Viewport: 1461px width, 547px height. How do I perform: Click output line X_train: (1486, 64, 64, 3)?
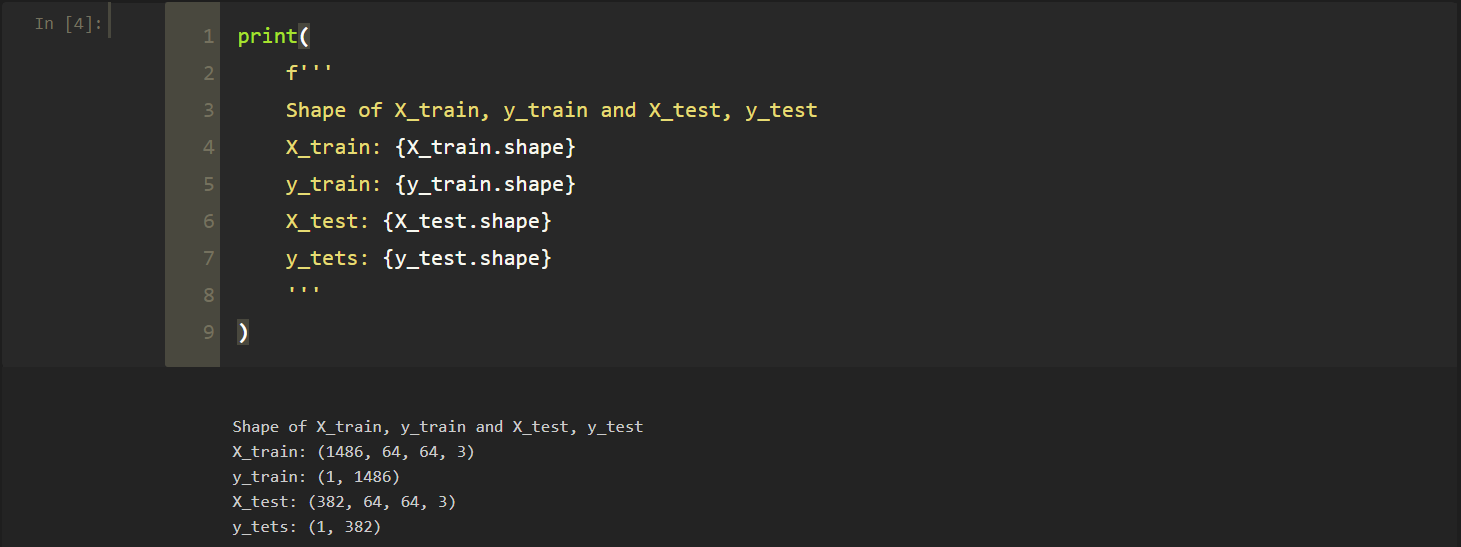click(353, 452)
